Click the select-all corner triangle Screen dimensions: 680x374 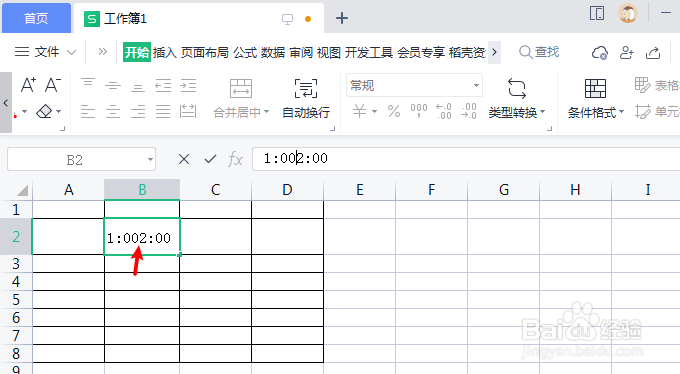(x=22, y=190)
